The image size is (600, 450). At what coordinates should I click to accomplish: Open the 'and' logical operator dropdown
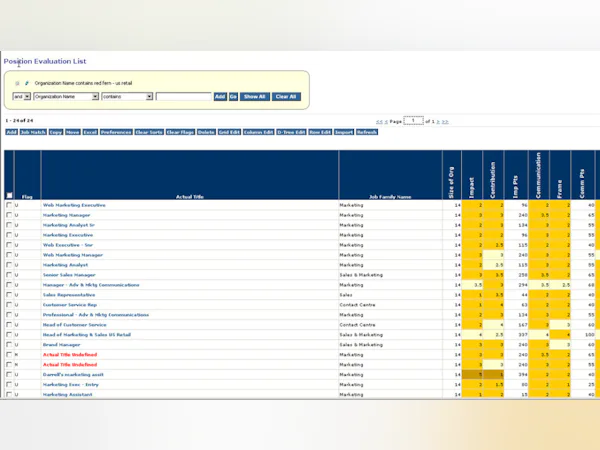point(22,96)
